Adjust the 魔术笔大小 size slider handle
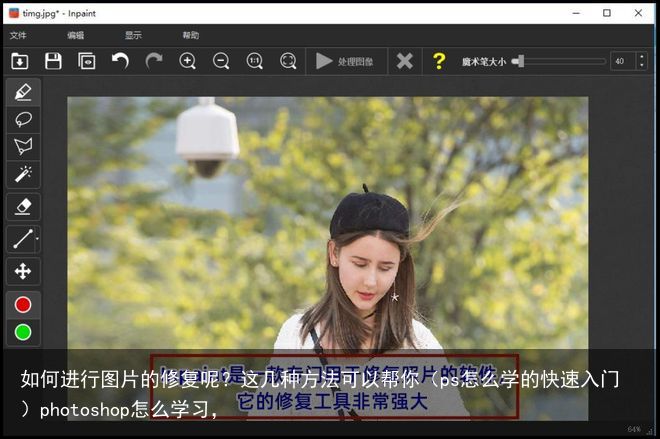Viewport: 660px width, 439px height. (519, 61)
